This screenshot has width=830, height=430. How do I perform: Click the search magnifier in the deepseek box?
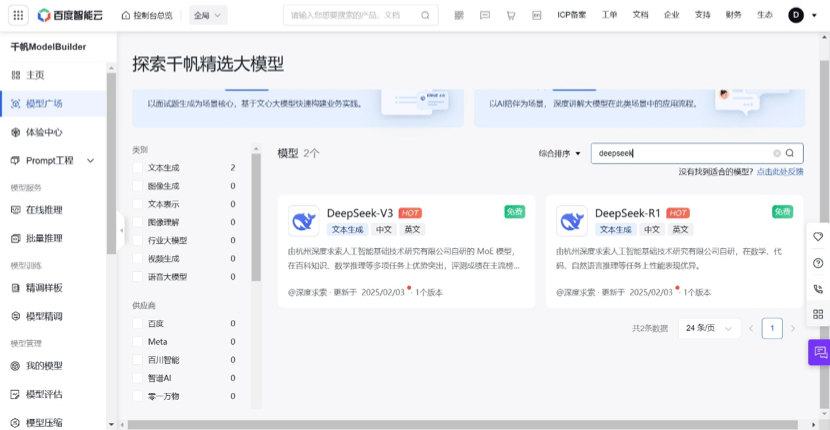790,153
